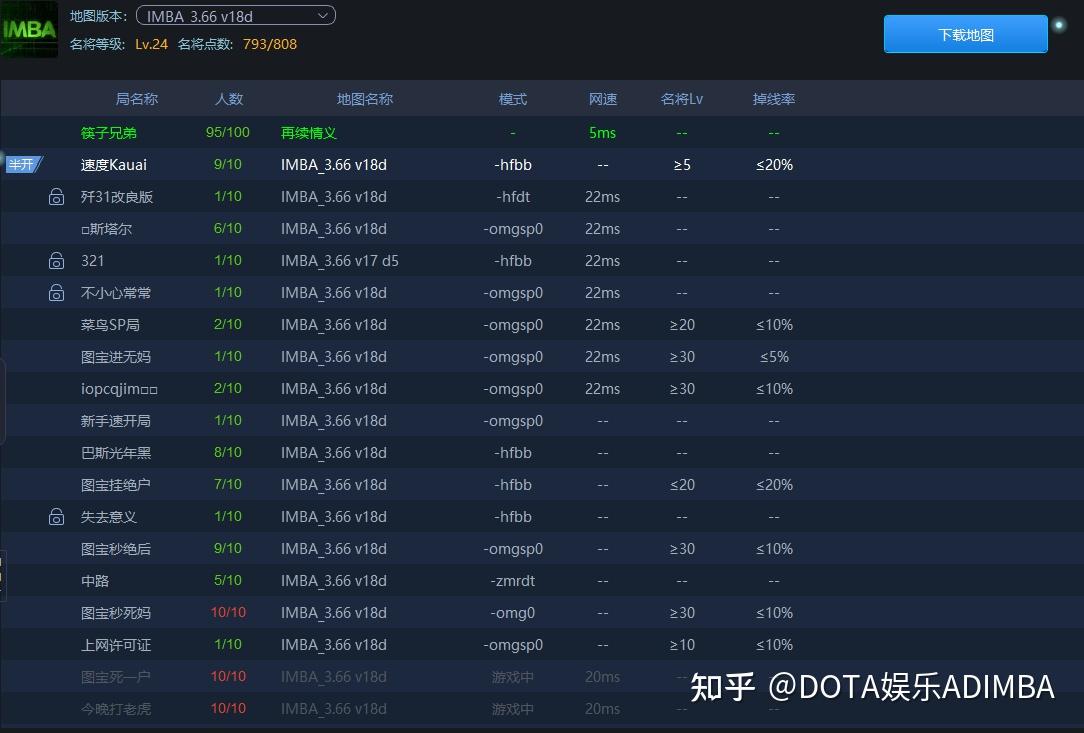This screenshot has height=733, width=1084.
Task: Click the lock icon on 不小心常来 room
Action: (55, 292)
